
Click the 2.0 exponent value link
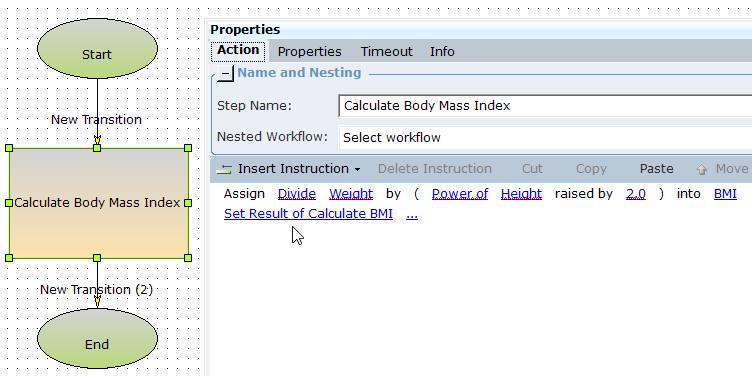pyautogui.click(x=636, y=194)
